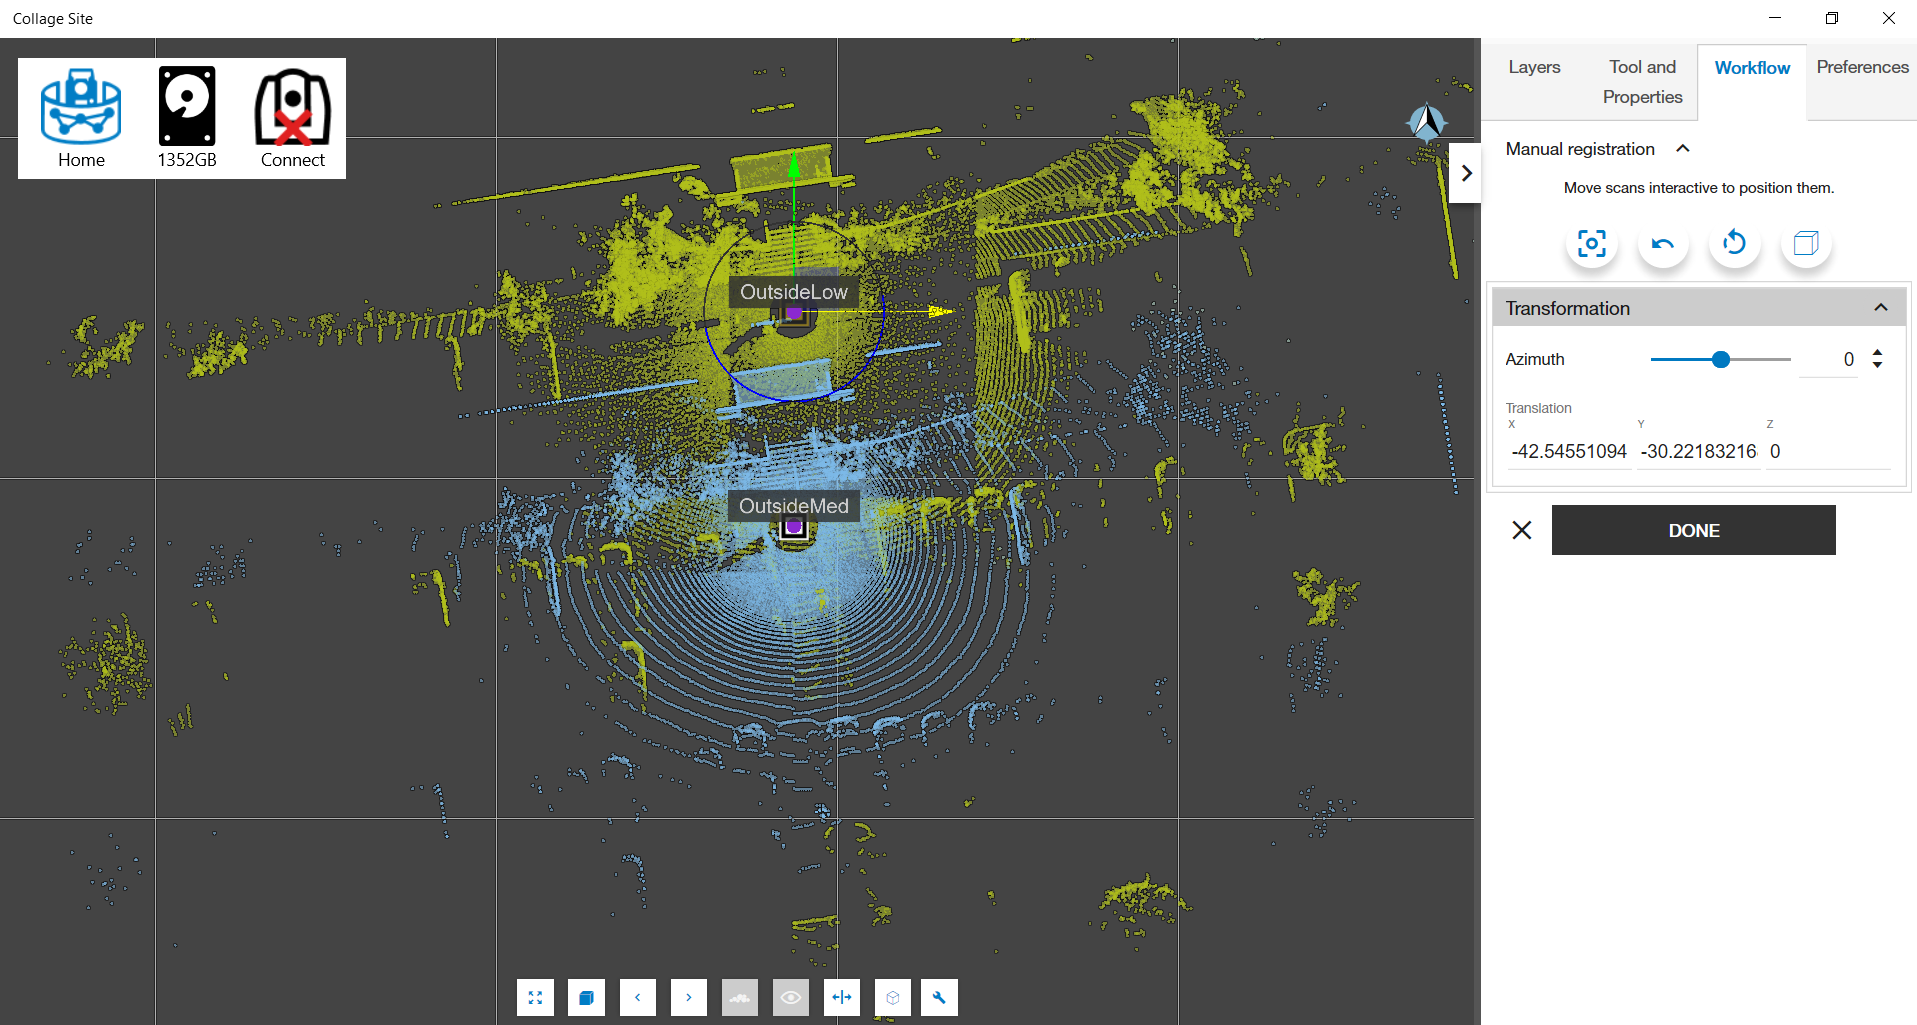Click the split view arrows icon
1917x1025 pixels.
coord(842,997)
